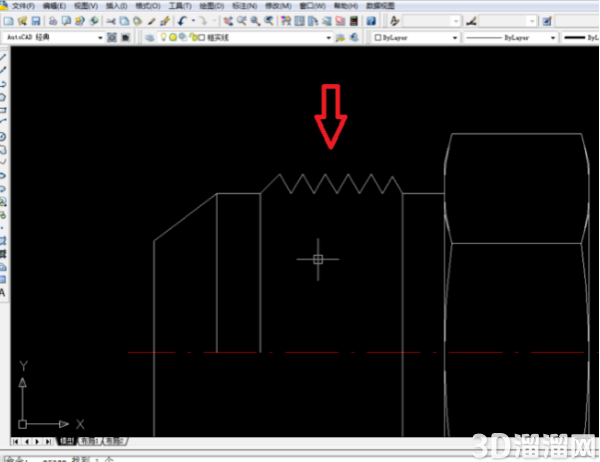Click the Text Style icon
Image resolution: width=600 pixels, height=462 pixels.
click(394, 21)
